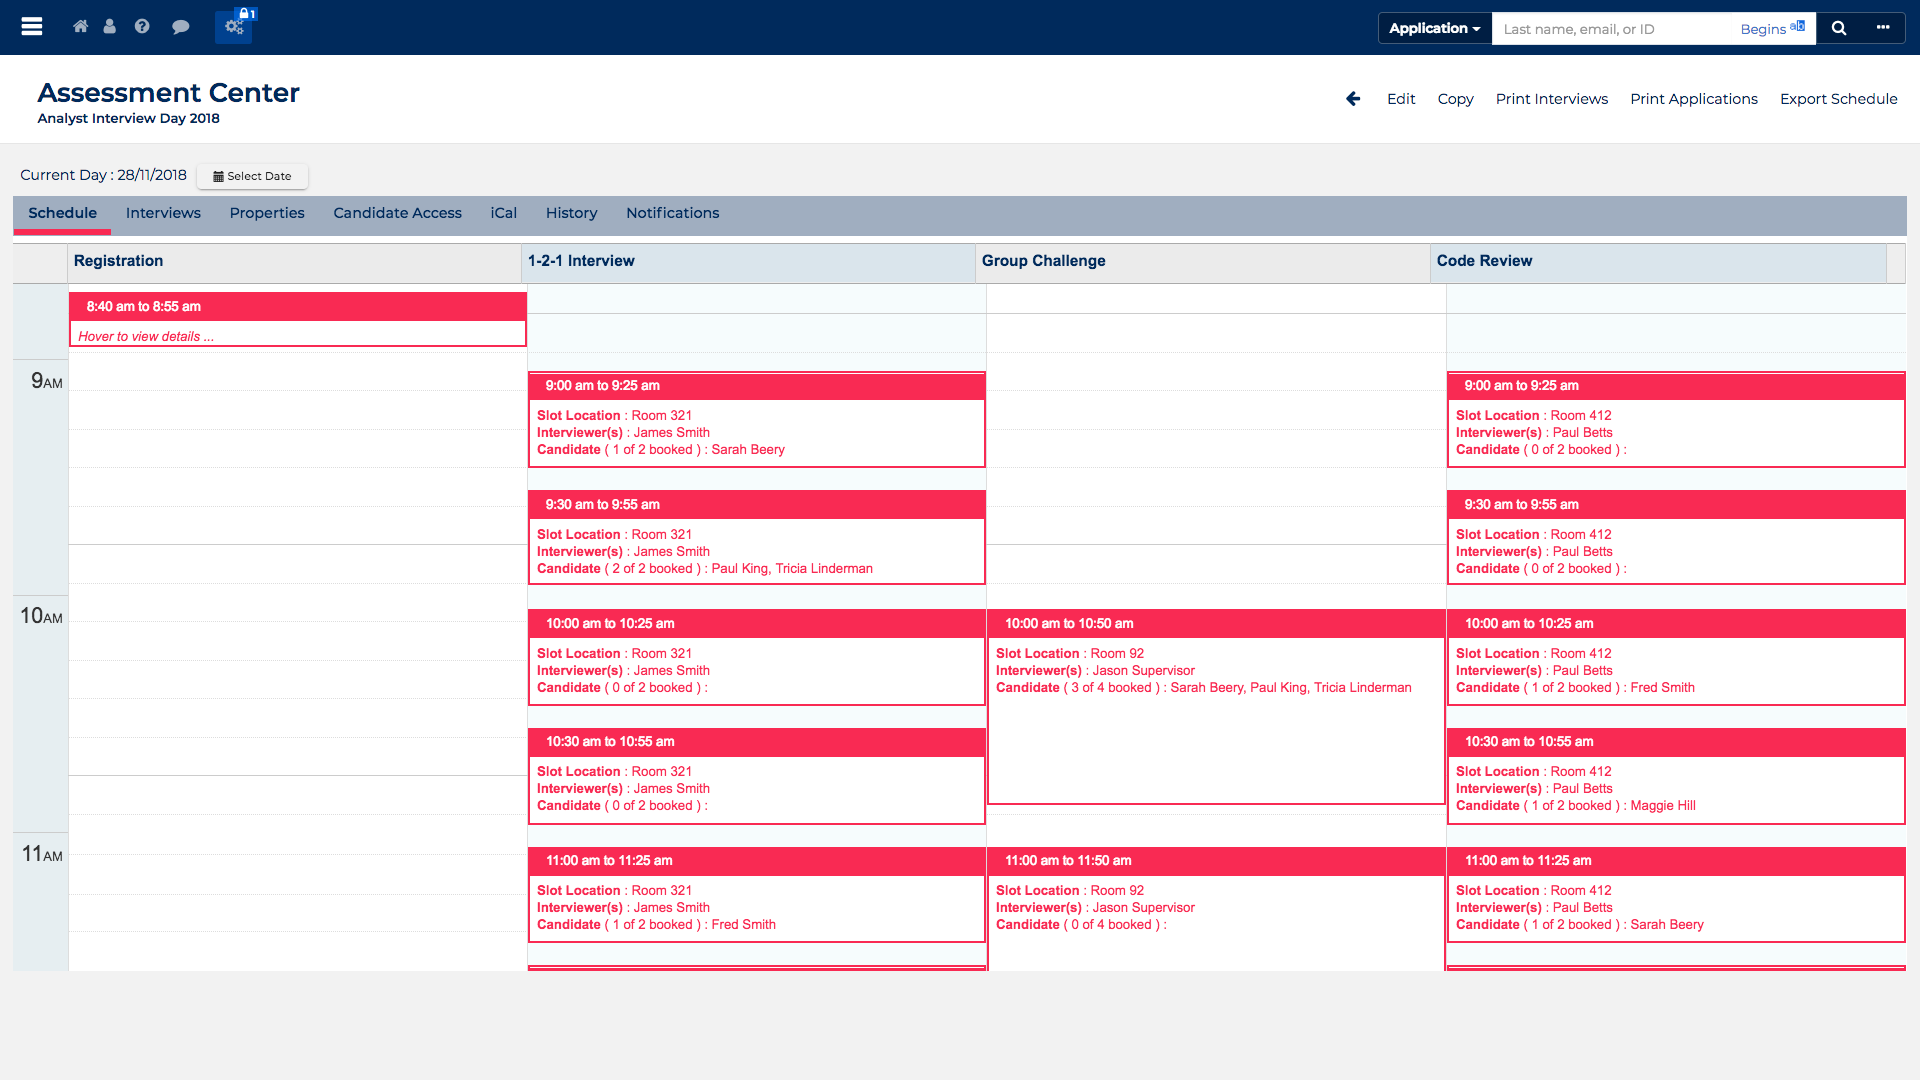
Task: Click the Assessment Center page title
Action: (169, 93)
